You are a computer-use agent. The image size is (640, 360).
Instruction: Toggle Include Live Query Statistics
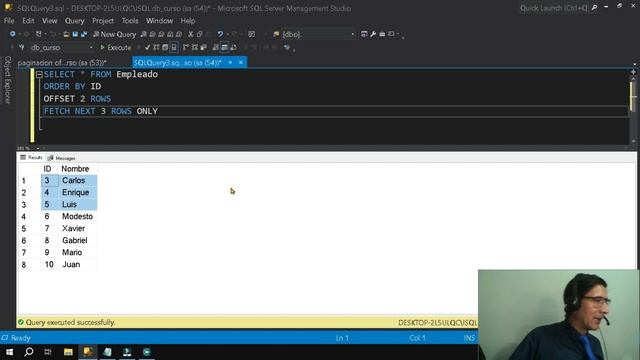tap(195, 48)
